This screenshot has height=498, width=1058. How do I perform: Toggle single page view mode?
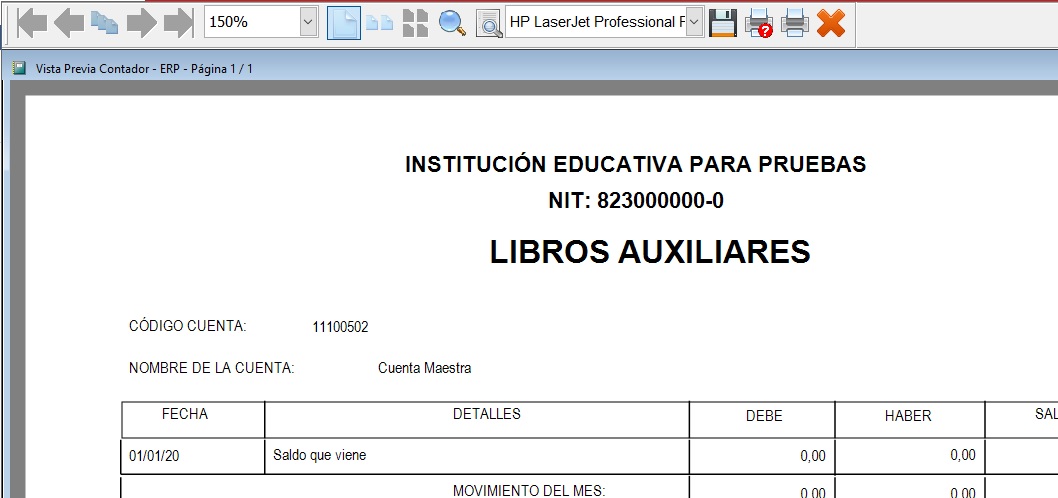343,22
